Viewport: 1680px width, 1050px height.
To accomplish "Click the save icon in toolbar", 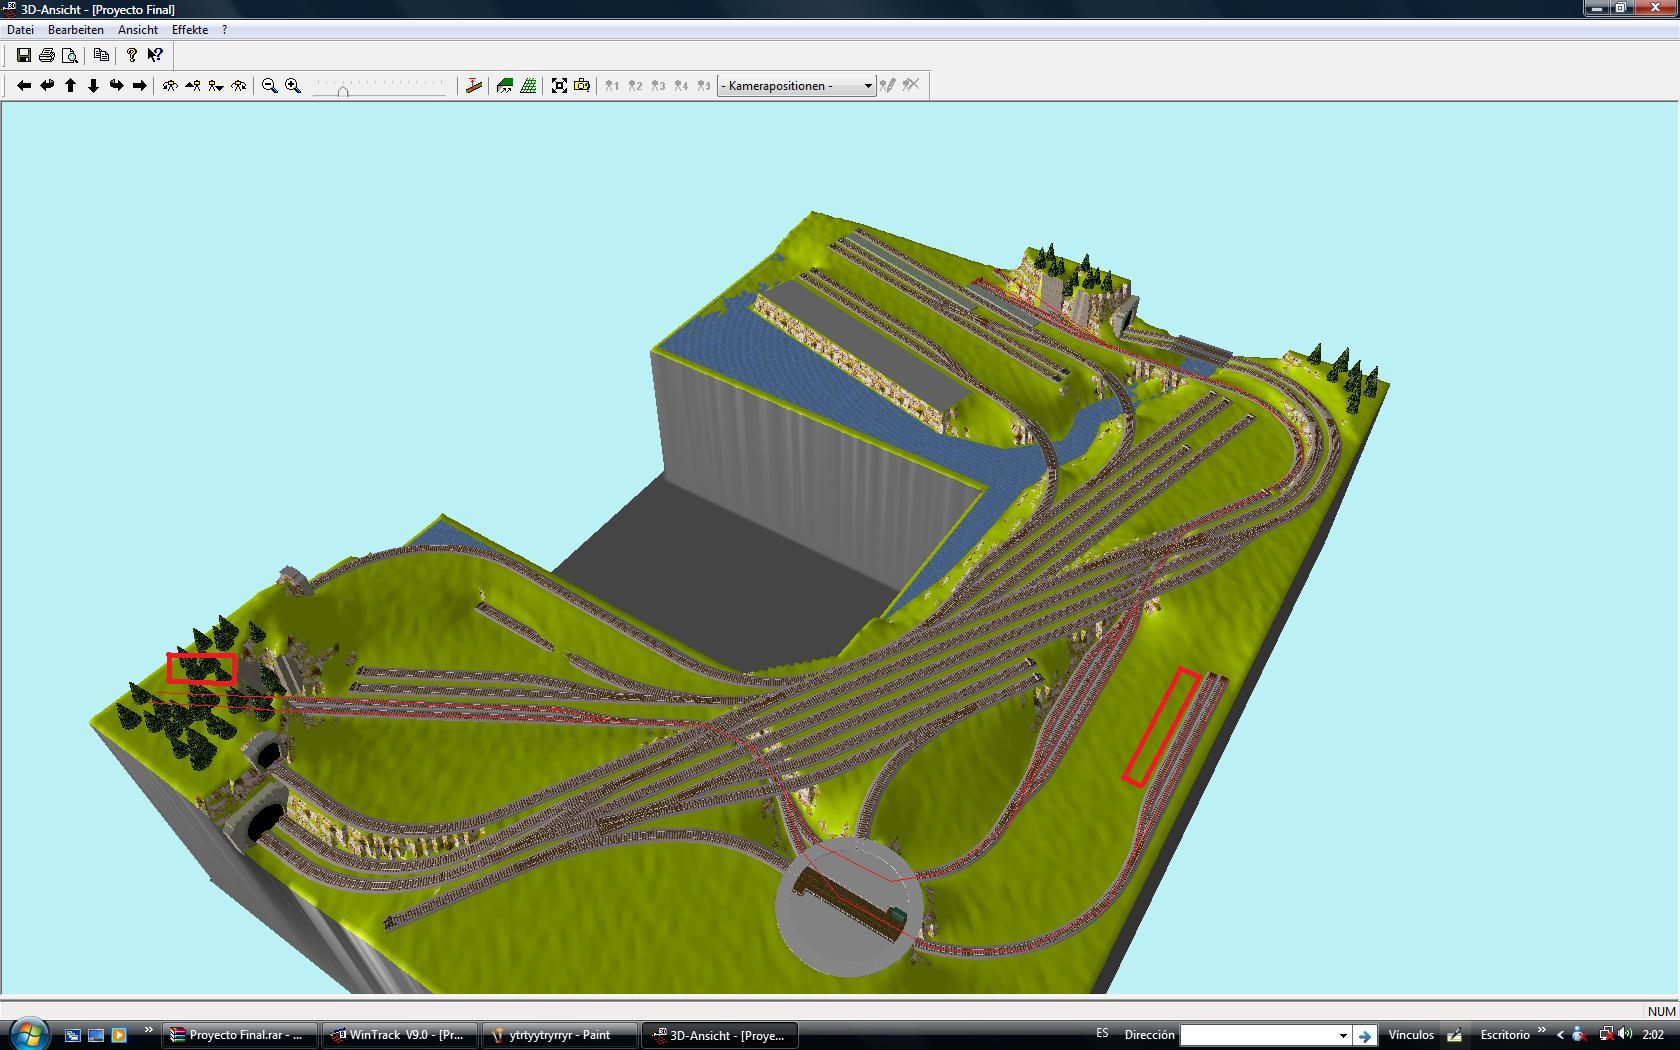I will tap(24, 56).
